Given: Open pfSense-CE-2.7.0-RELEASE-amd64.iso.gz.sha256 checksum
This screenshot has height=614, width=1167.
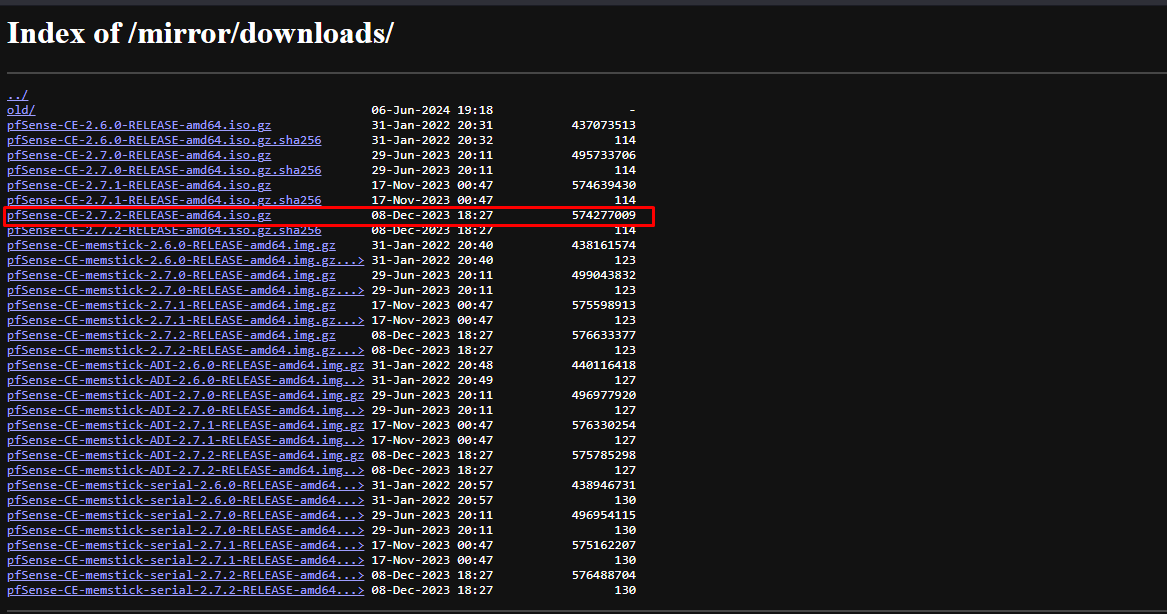Looking at the screenshot, I should [164, 170].
